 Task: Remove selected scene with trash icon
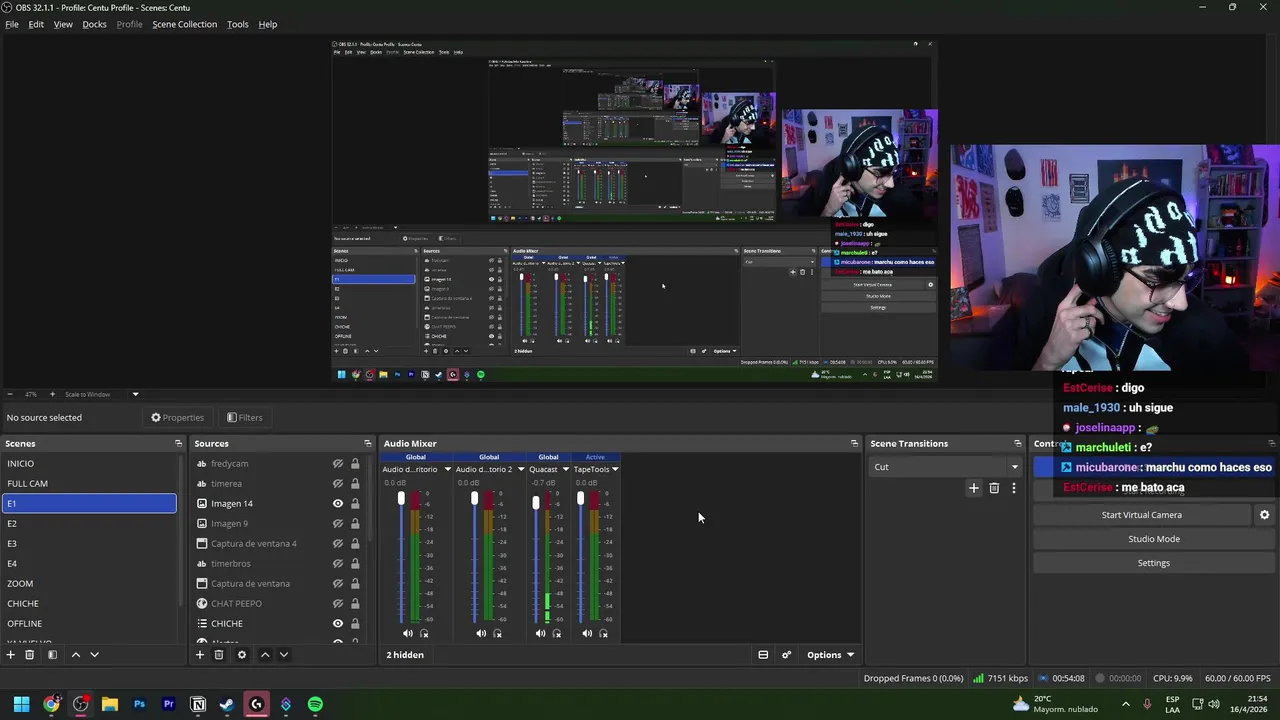pos(30,655)
